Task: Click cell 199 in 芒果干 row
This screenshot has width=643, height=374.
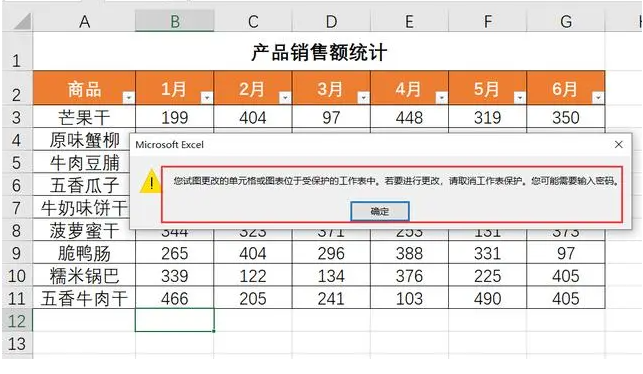Action: 175,117
